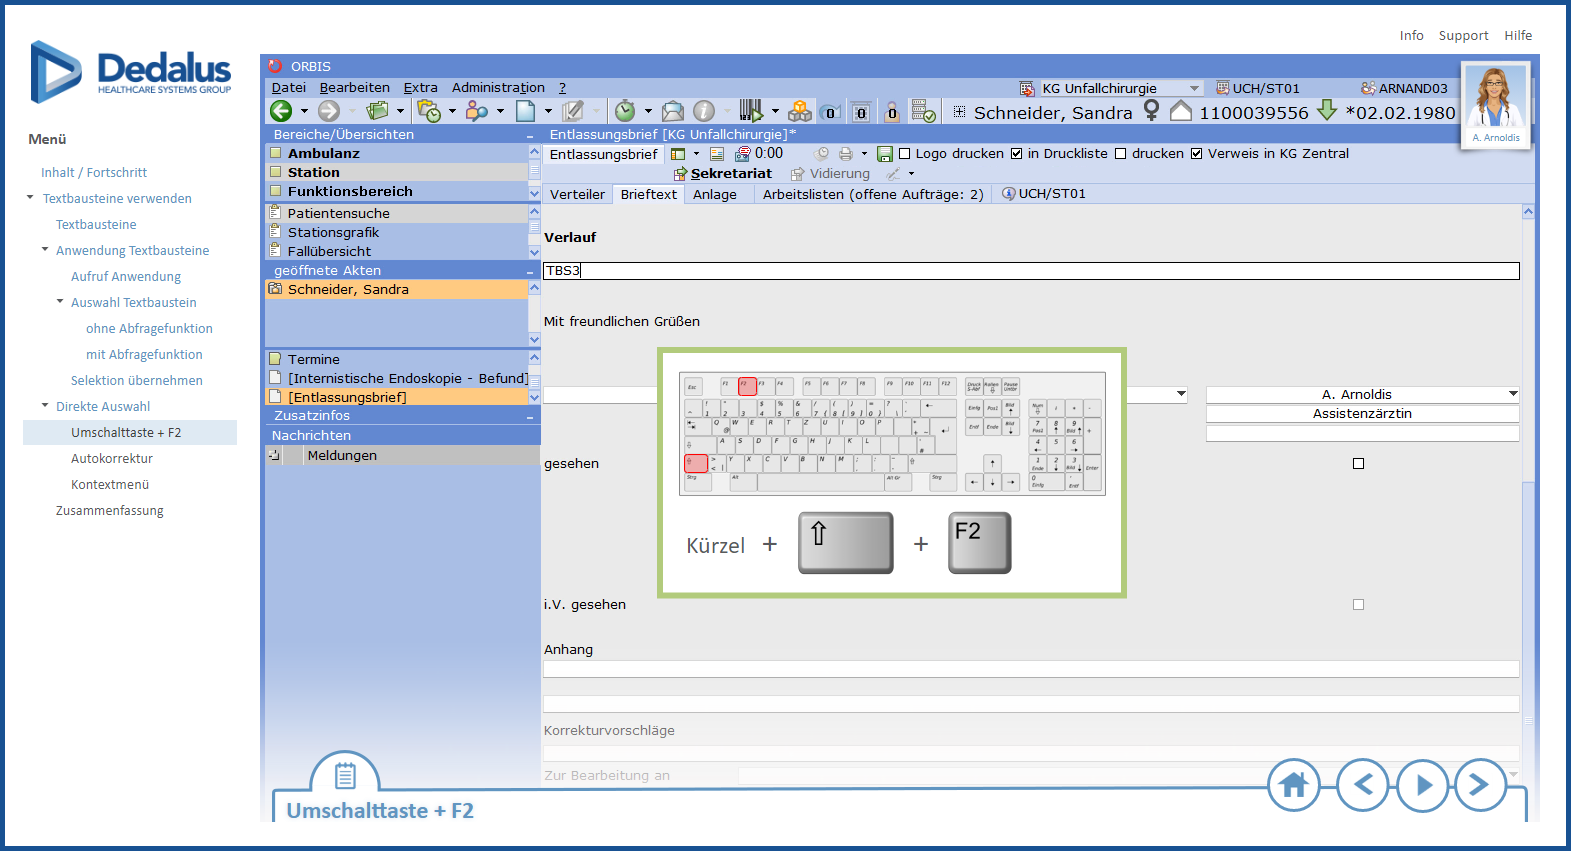Open the envelope mail icon
The image size is (1571, 851).
[x=673, y=111]
